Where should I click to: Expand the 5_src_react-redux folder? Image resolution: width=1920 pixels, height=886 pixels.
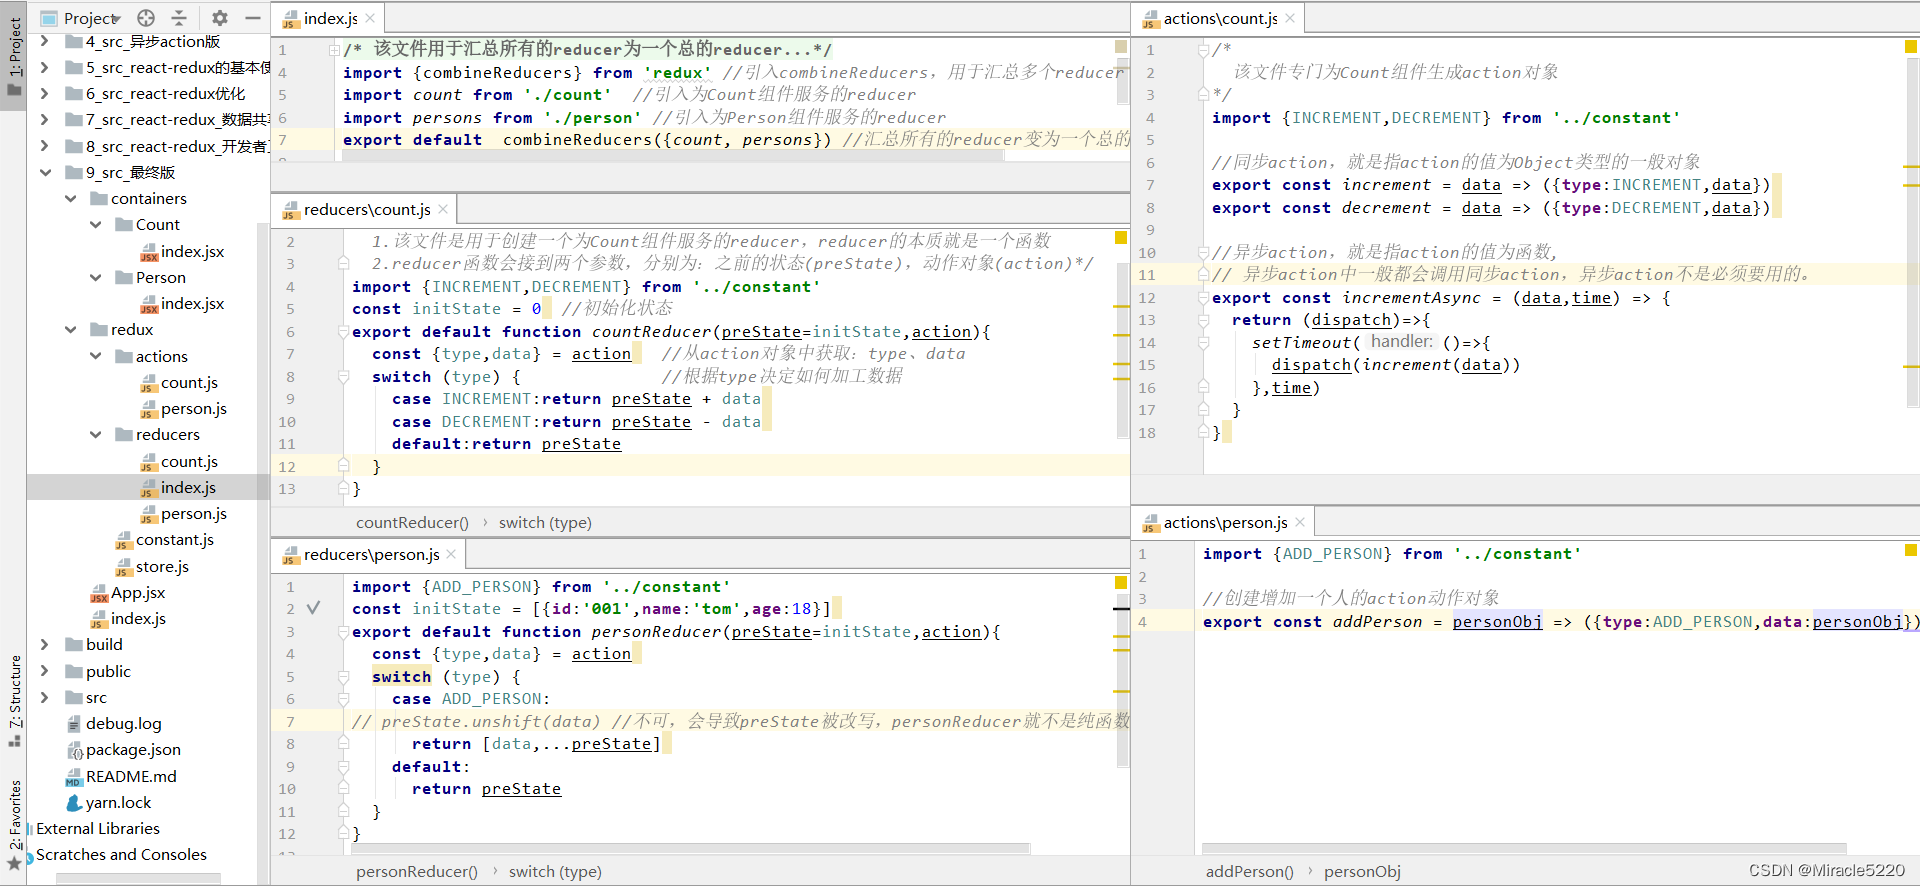point(44,67)
